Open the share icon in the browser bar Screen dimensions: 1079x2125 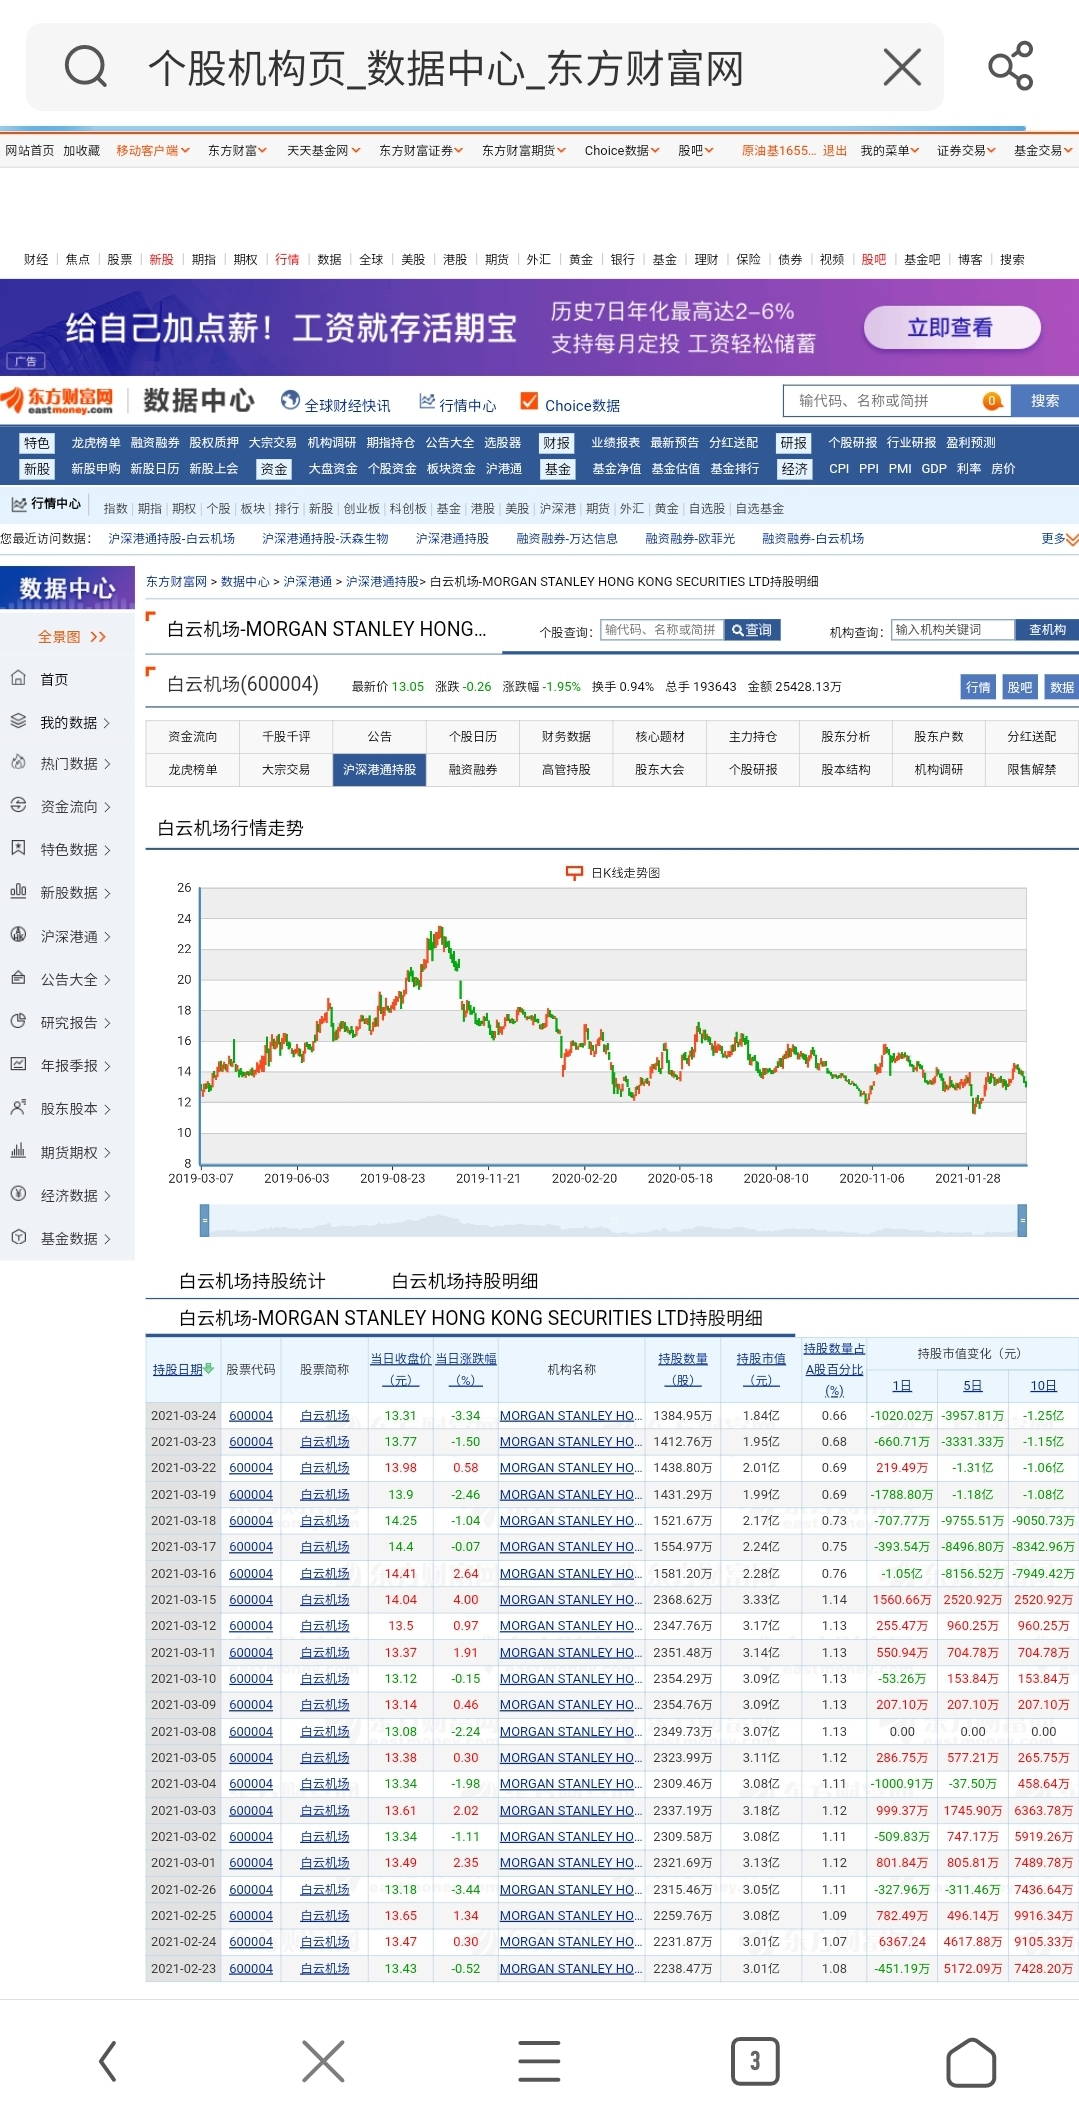point(1010,66)
